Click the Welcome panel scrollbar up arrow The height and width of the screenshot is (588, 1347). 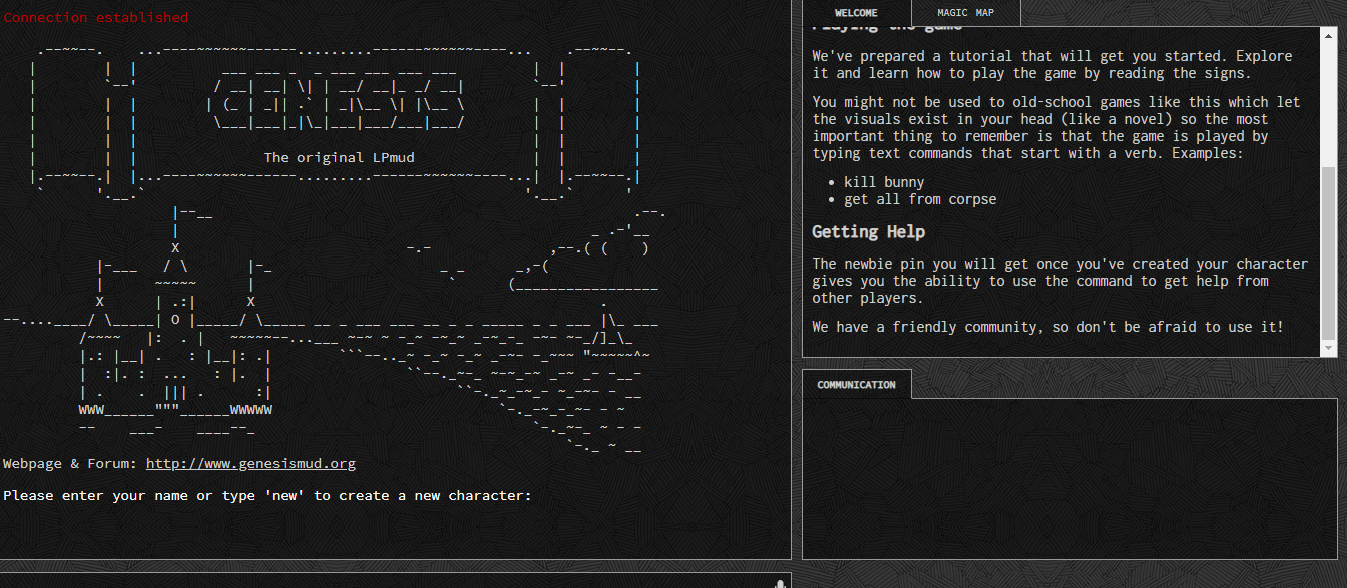pos(1329,35)
